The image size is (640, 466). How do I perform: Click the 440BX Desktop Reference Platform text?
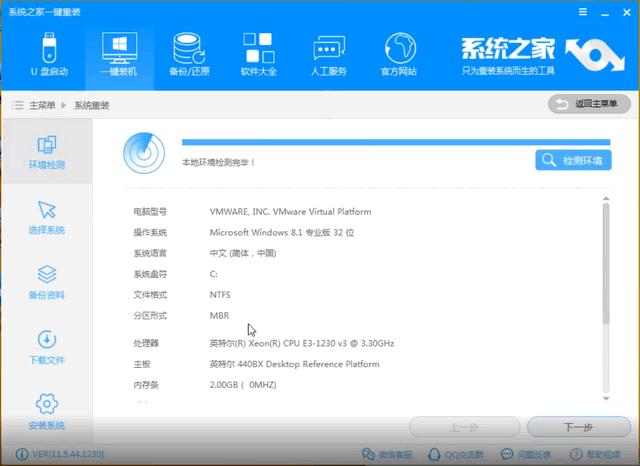294,364
